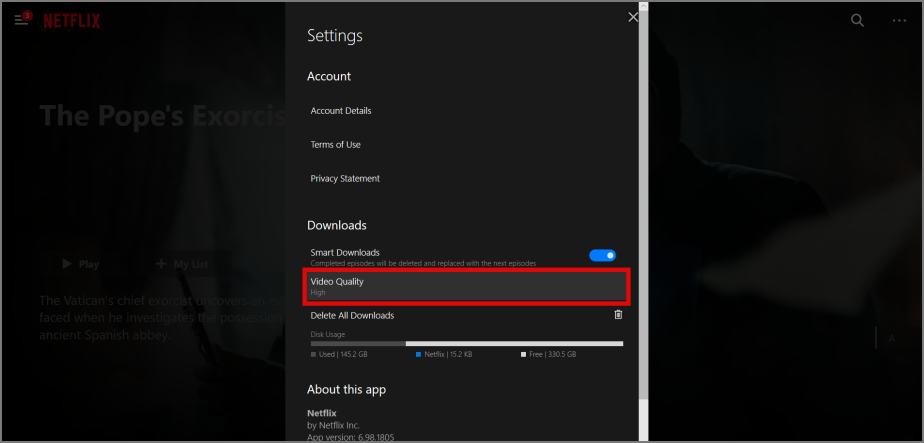
Task: Click the My List button
Action: click(x=182, y=264)
